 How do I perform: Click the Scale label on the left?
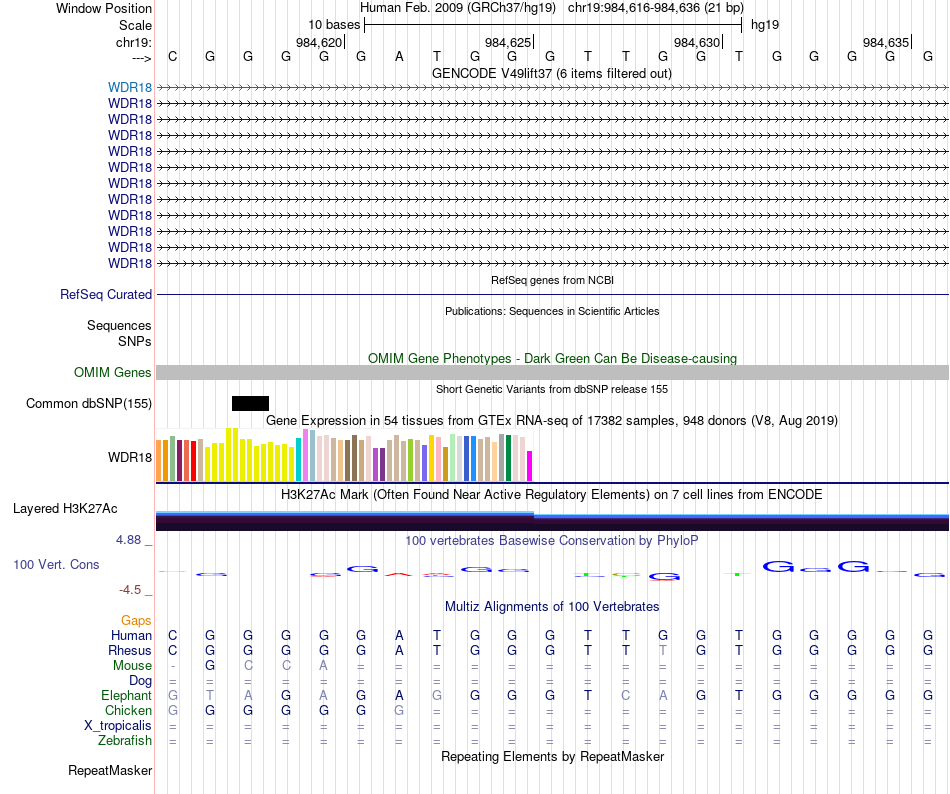coord(135,25)
